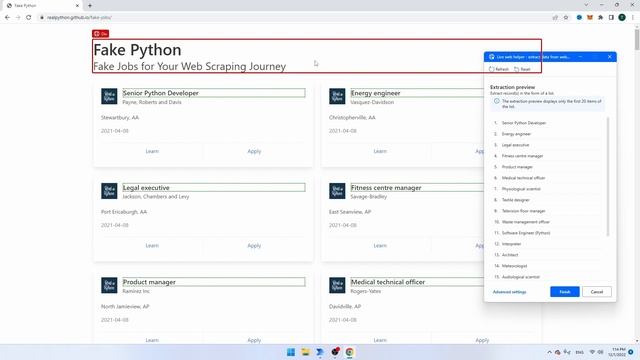Open the blue Power Automate extension icon
Screen dimensions: 640x360
point(579,18)
